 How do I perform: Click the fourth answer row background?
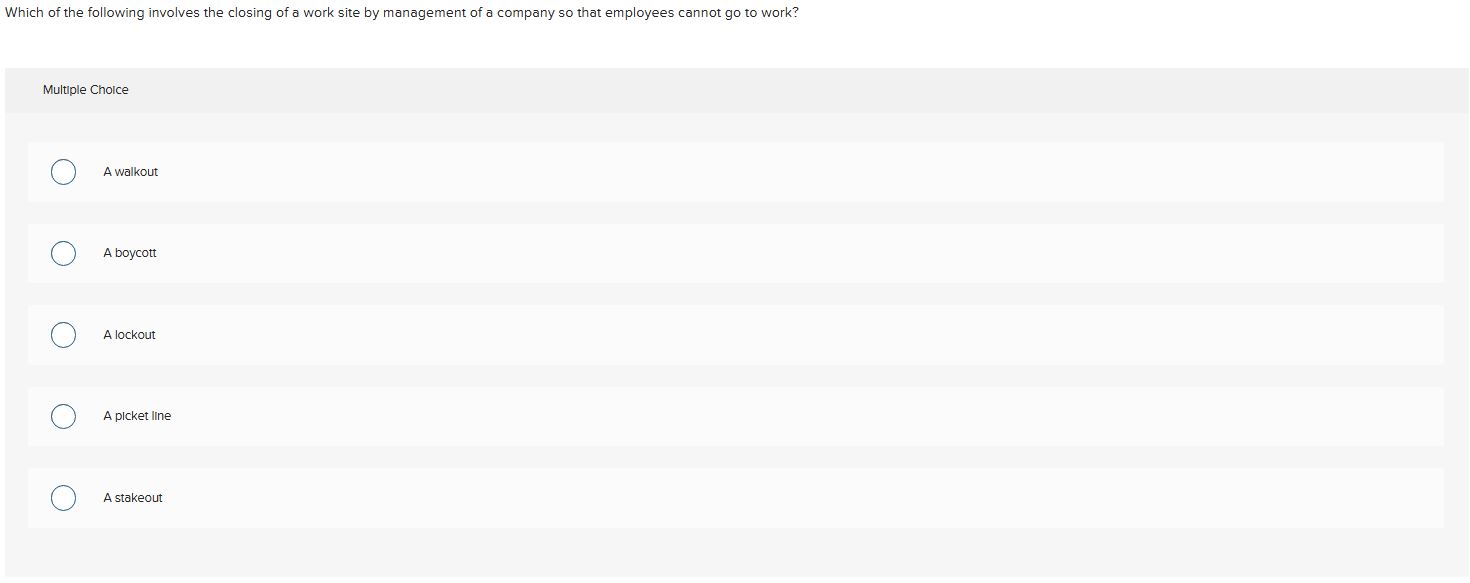[700, 416]
